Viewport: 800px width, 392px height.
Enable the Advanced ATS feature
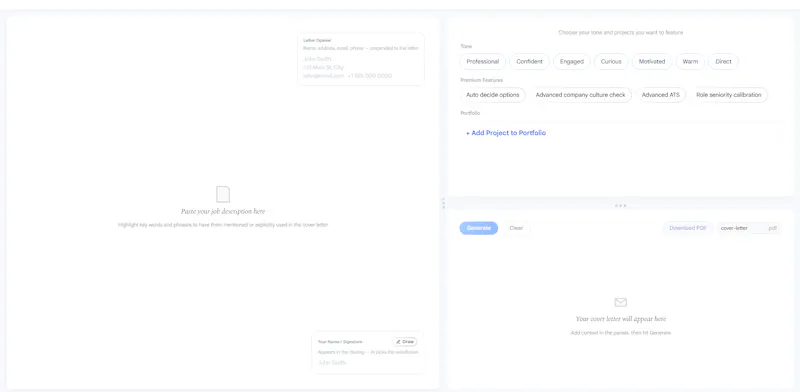coord(661,95)
